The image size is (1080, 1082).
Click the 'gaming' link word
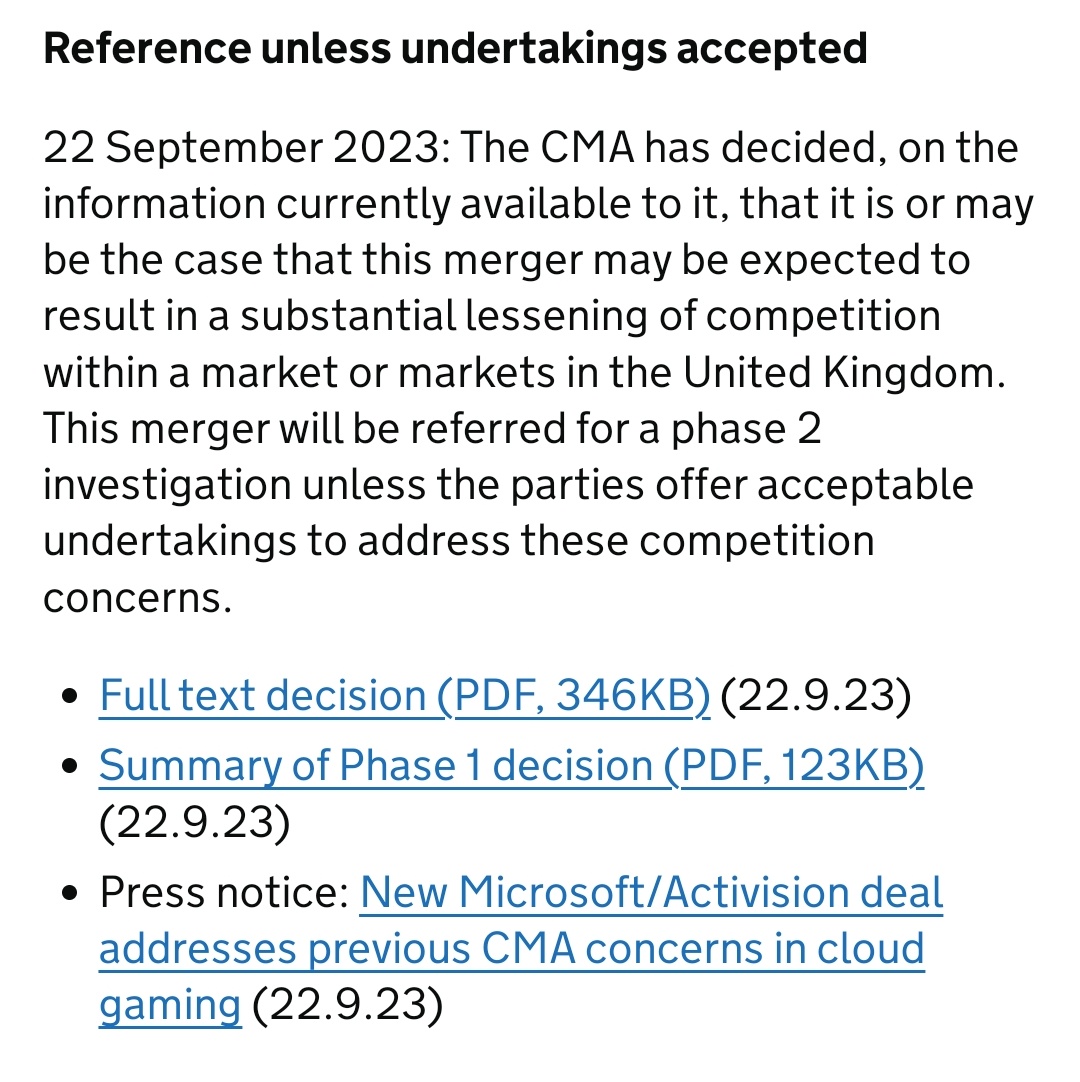170,1007
